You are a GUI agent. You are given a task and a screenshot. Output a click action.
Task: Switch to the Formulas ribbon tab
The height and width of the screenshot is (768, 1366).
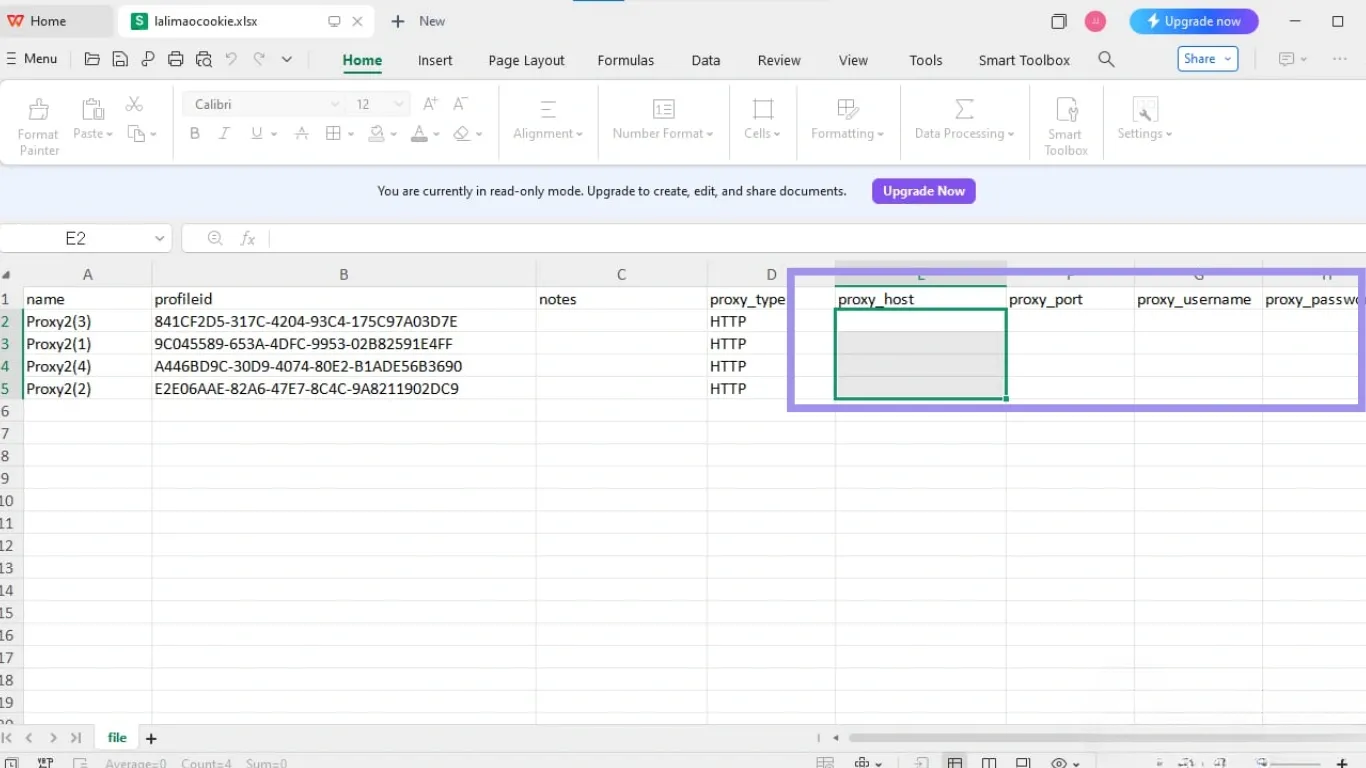pos(625,60)
